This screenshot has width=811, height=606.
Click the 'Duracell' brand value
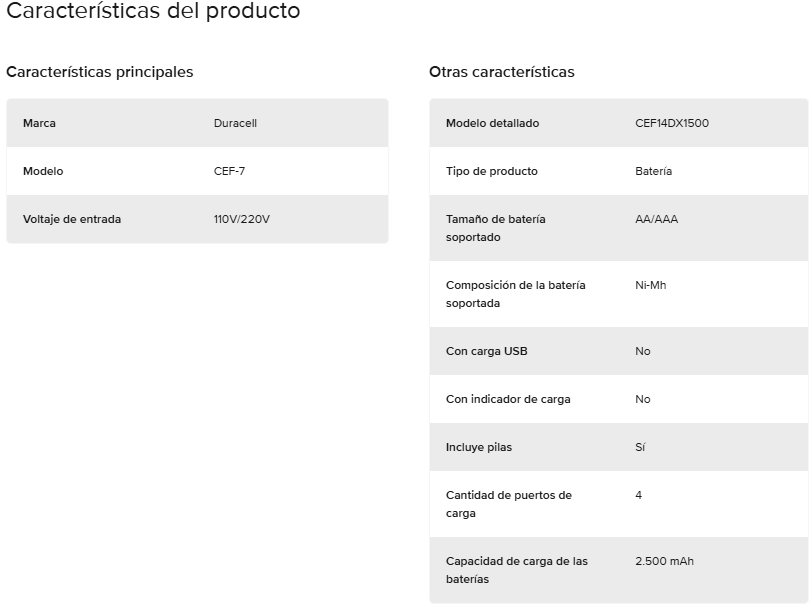click(x=236, y=123)
